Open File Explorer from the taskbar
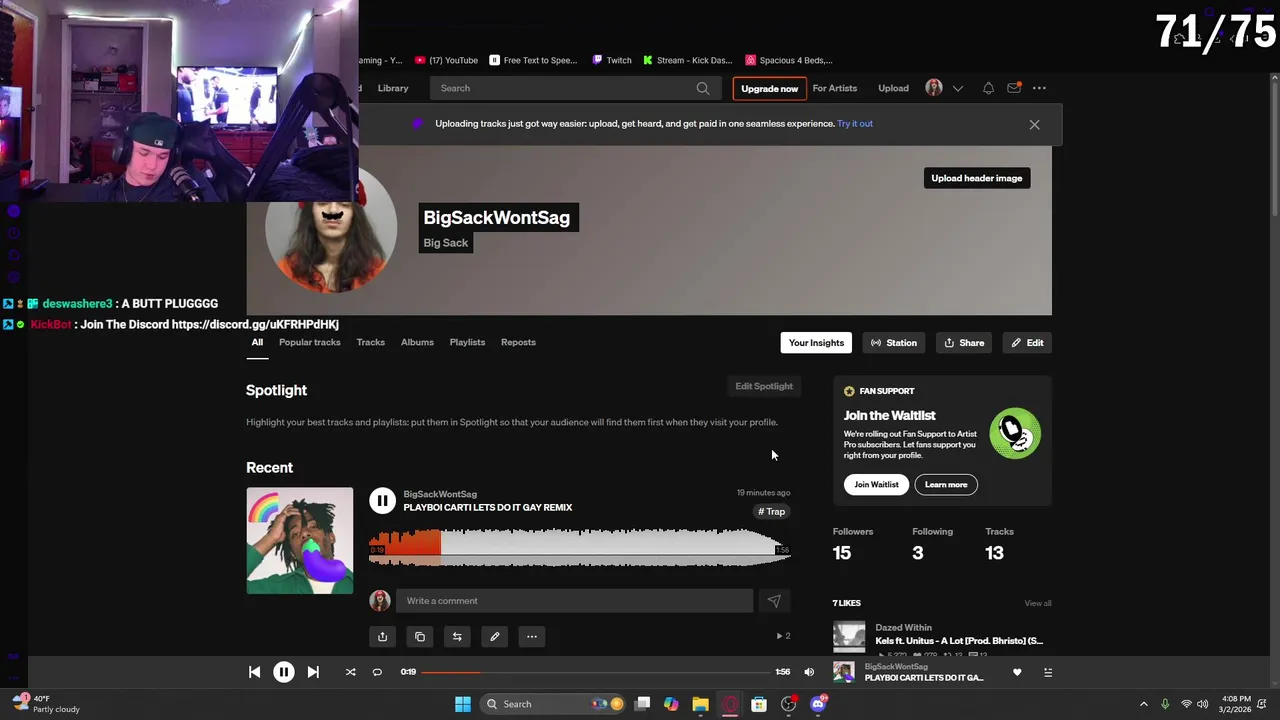Image resolution: width=1280 pixels, height=720 pixels. (700, 704)
